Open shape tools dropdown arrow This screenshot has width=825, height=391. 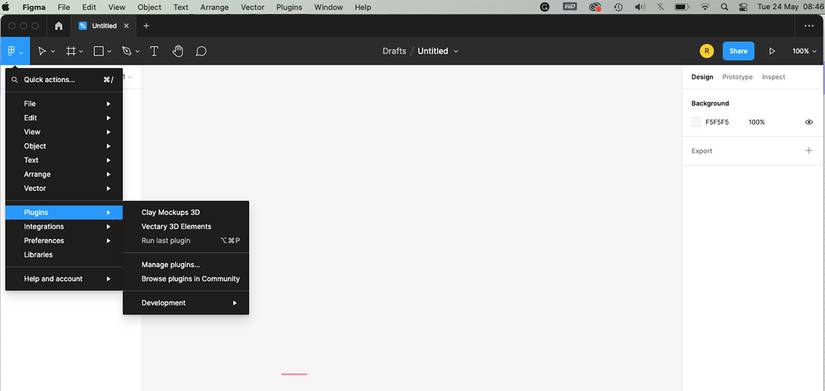pyautogui.click(x=109, y=52)
